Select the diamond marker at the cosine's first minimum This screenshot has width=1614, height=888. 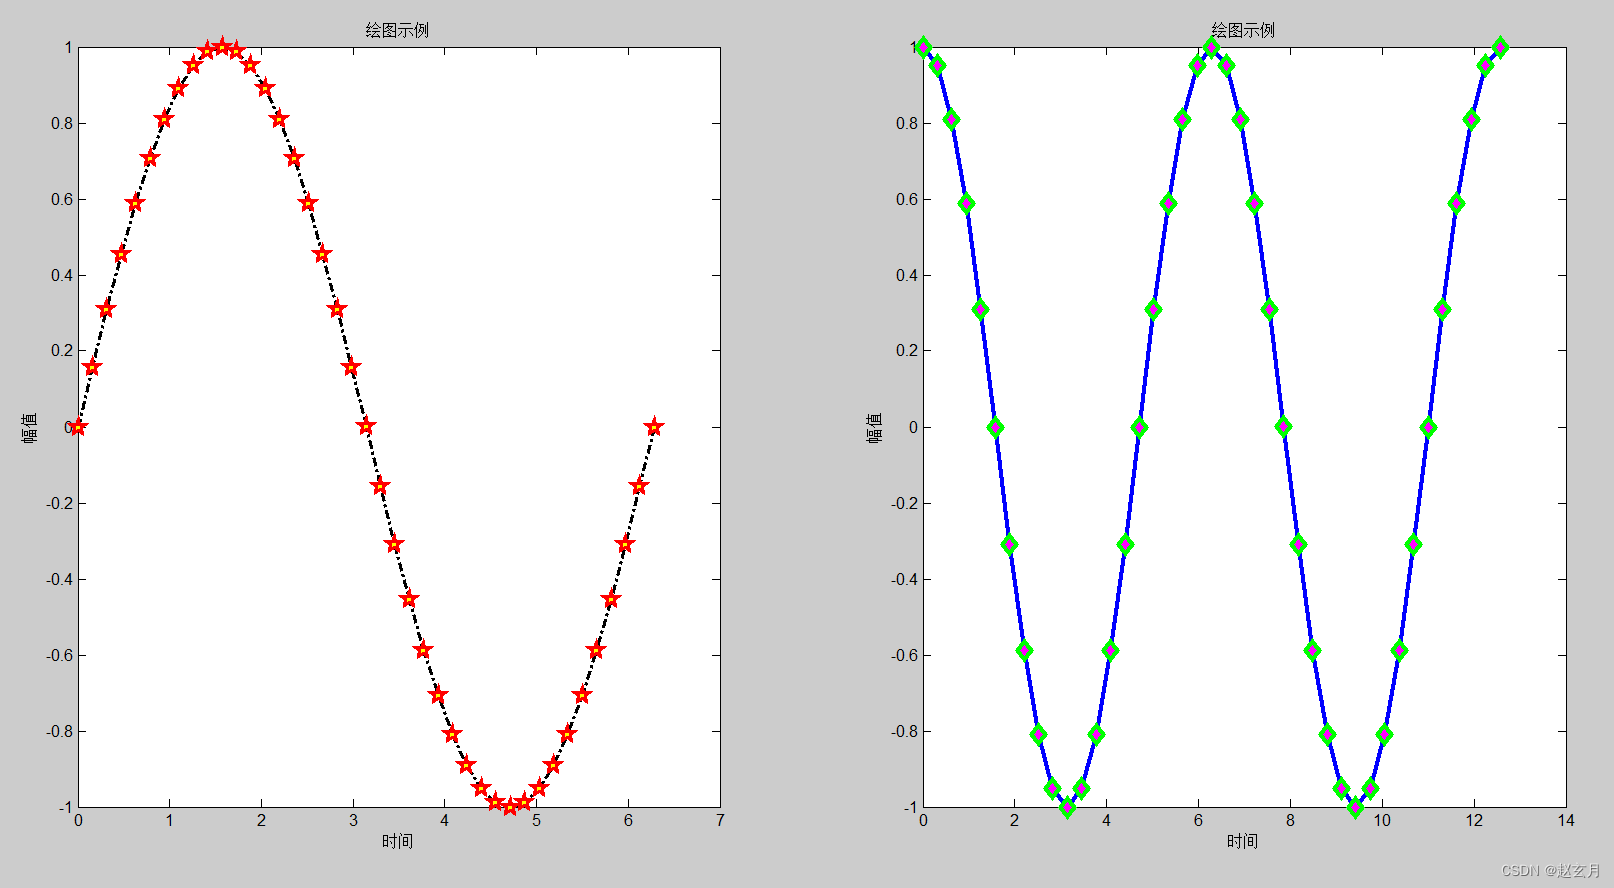click(1067, 807)
